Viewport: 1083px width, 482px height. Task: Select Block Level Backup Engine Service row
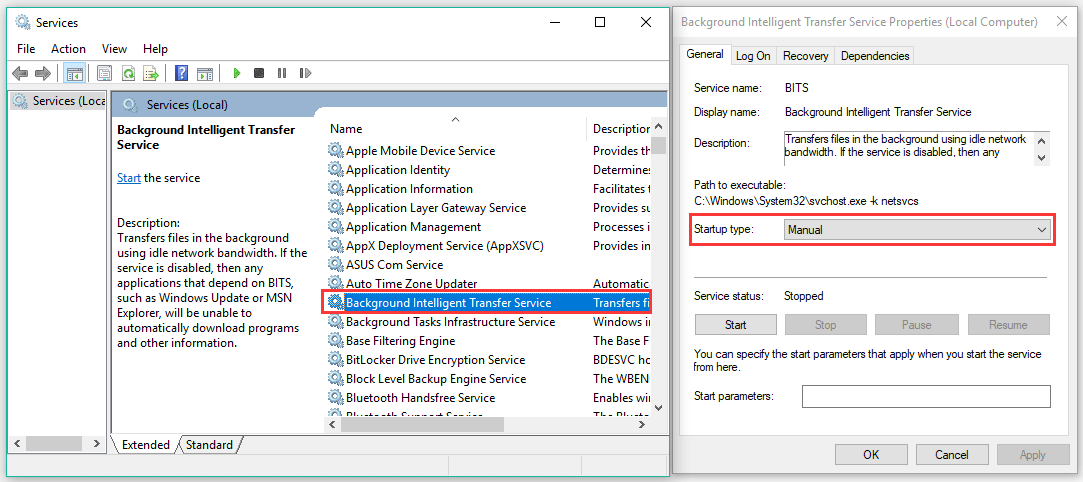(488, 378)
